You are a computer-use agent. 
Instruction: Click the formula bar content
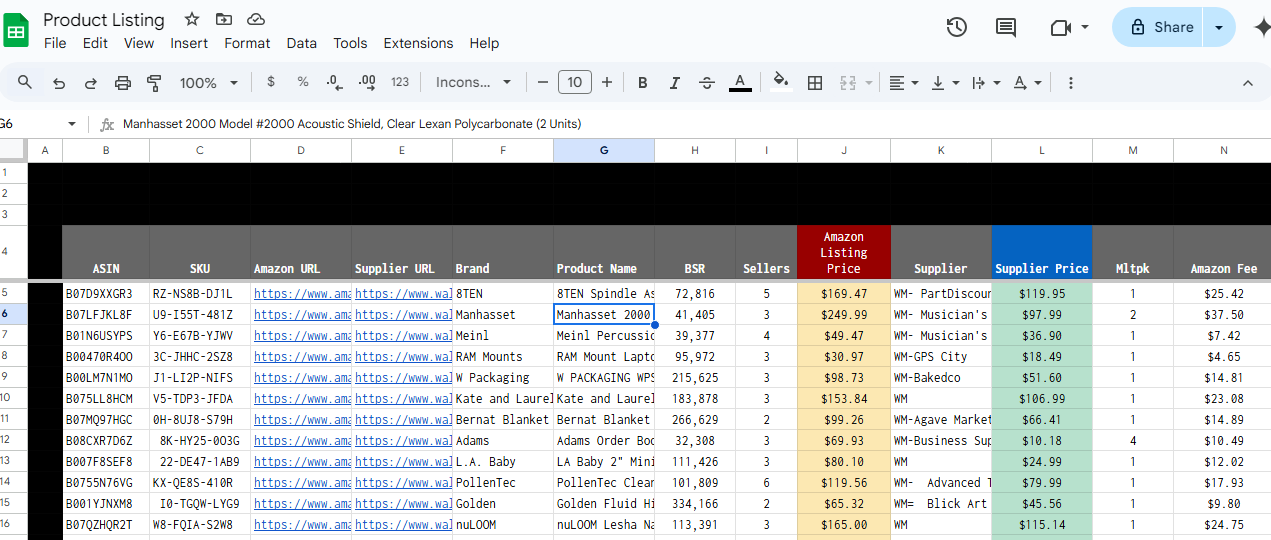pos(352,124)
